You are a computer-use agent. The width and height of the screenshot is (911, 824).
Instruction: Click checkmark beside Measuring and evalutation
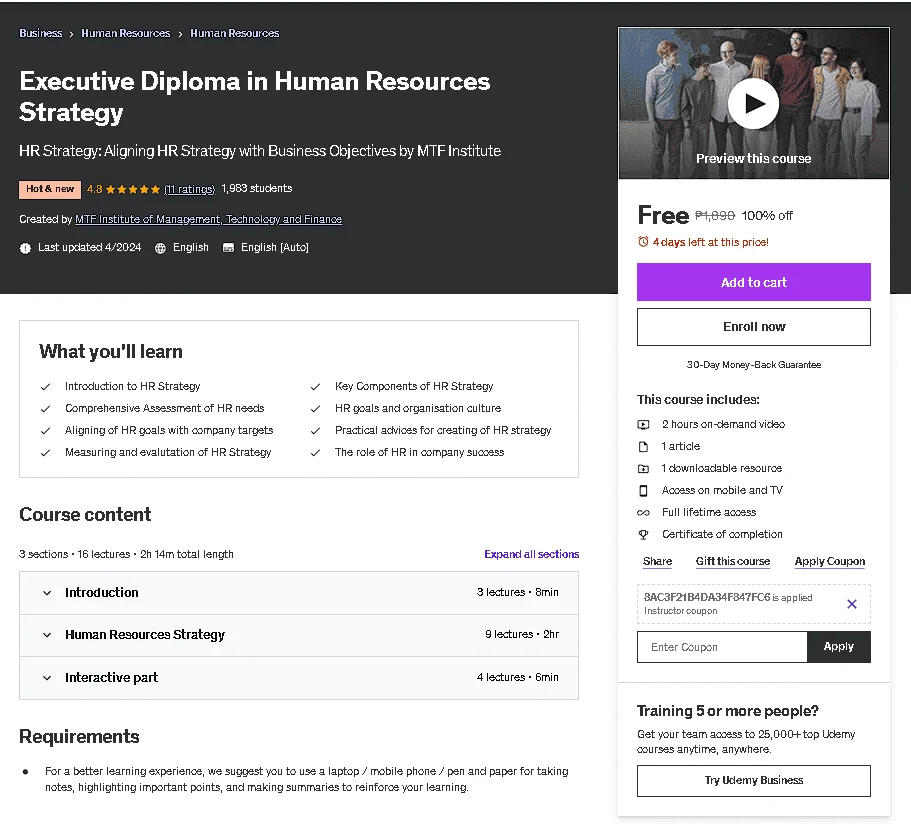(x=45, y=453)
